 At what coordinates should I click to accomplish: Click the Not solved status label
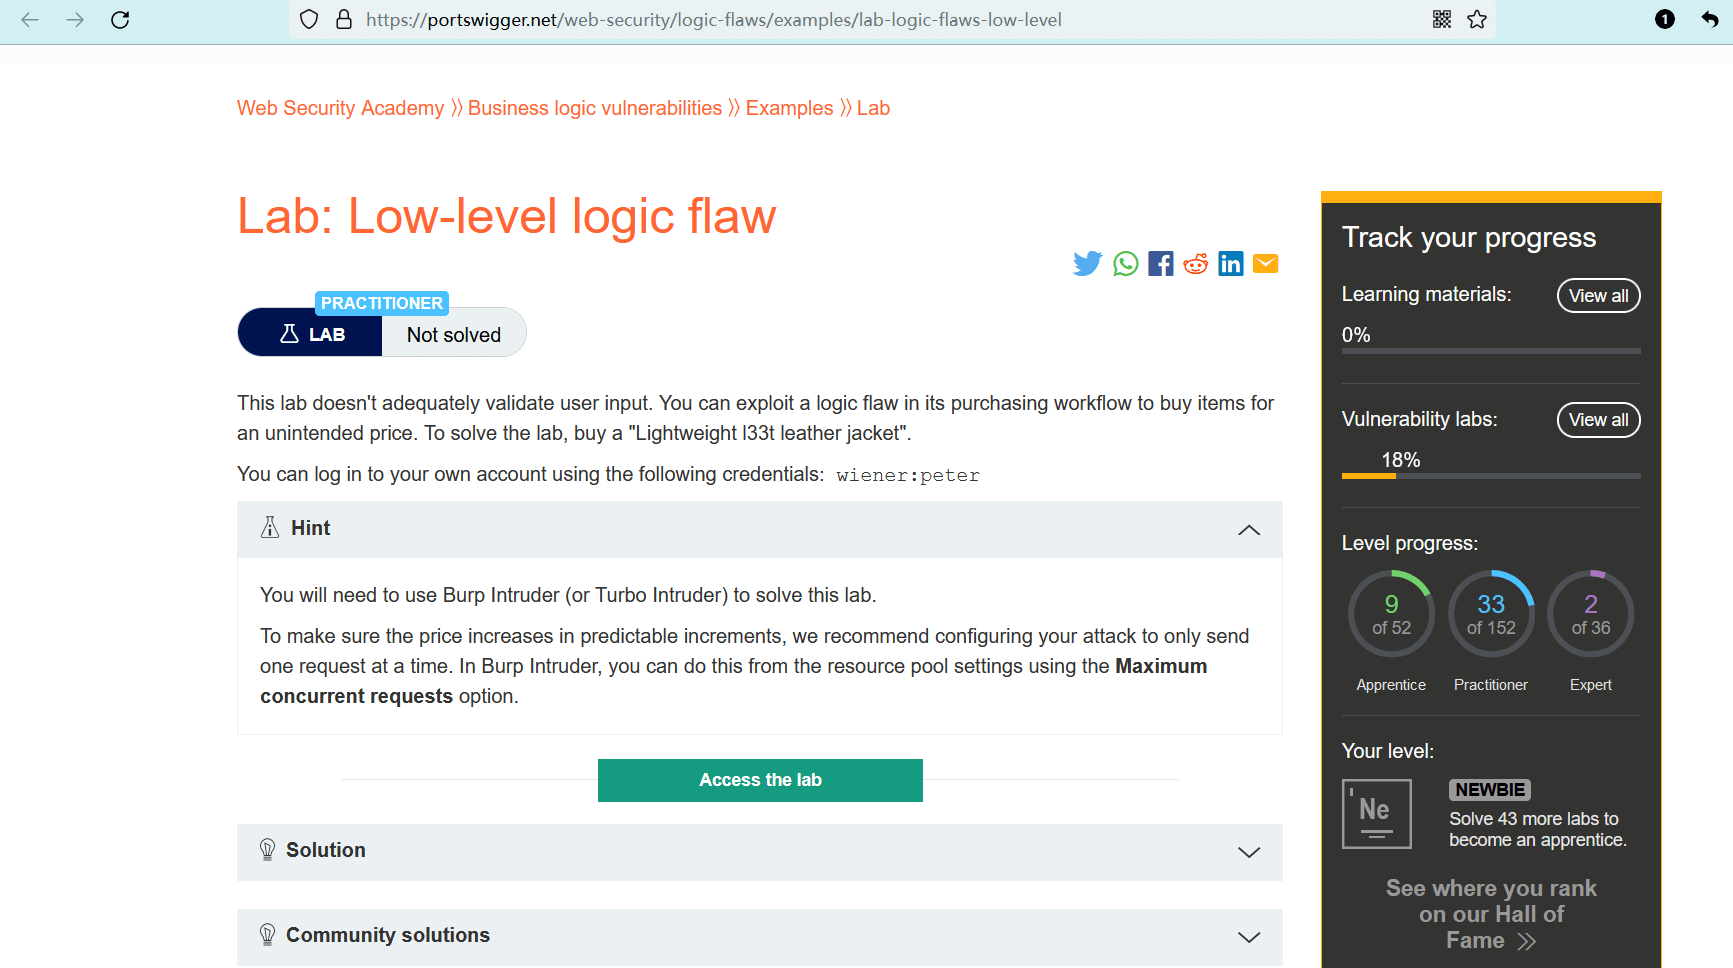pyautogui.click(x=454, y=335)
